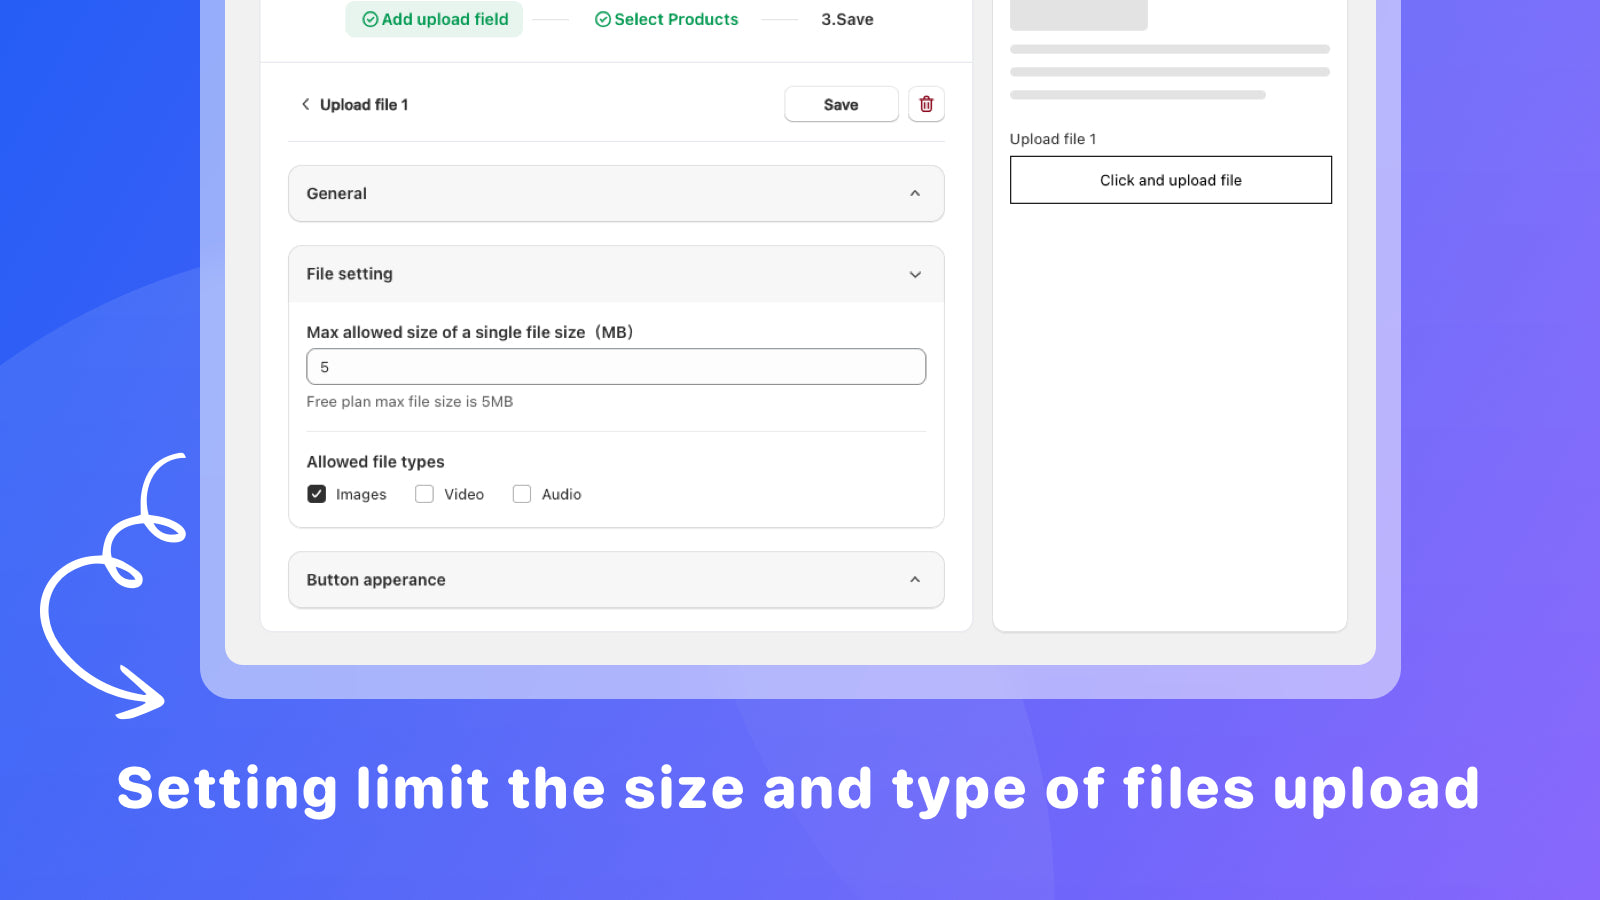Uncheck the Images file type checkbox
This screenshot has height=900, width=1600.
[316, 493]
